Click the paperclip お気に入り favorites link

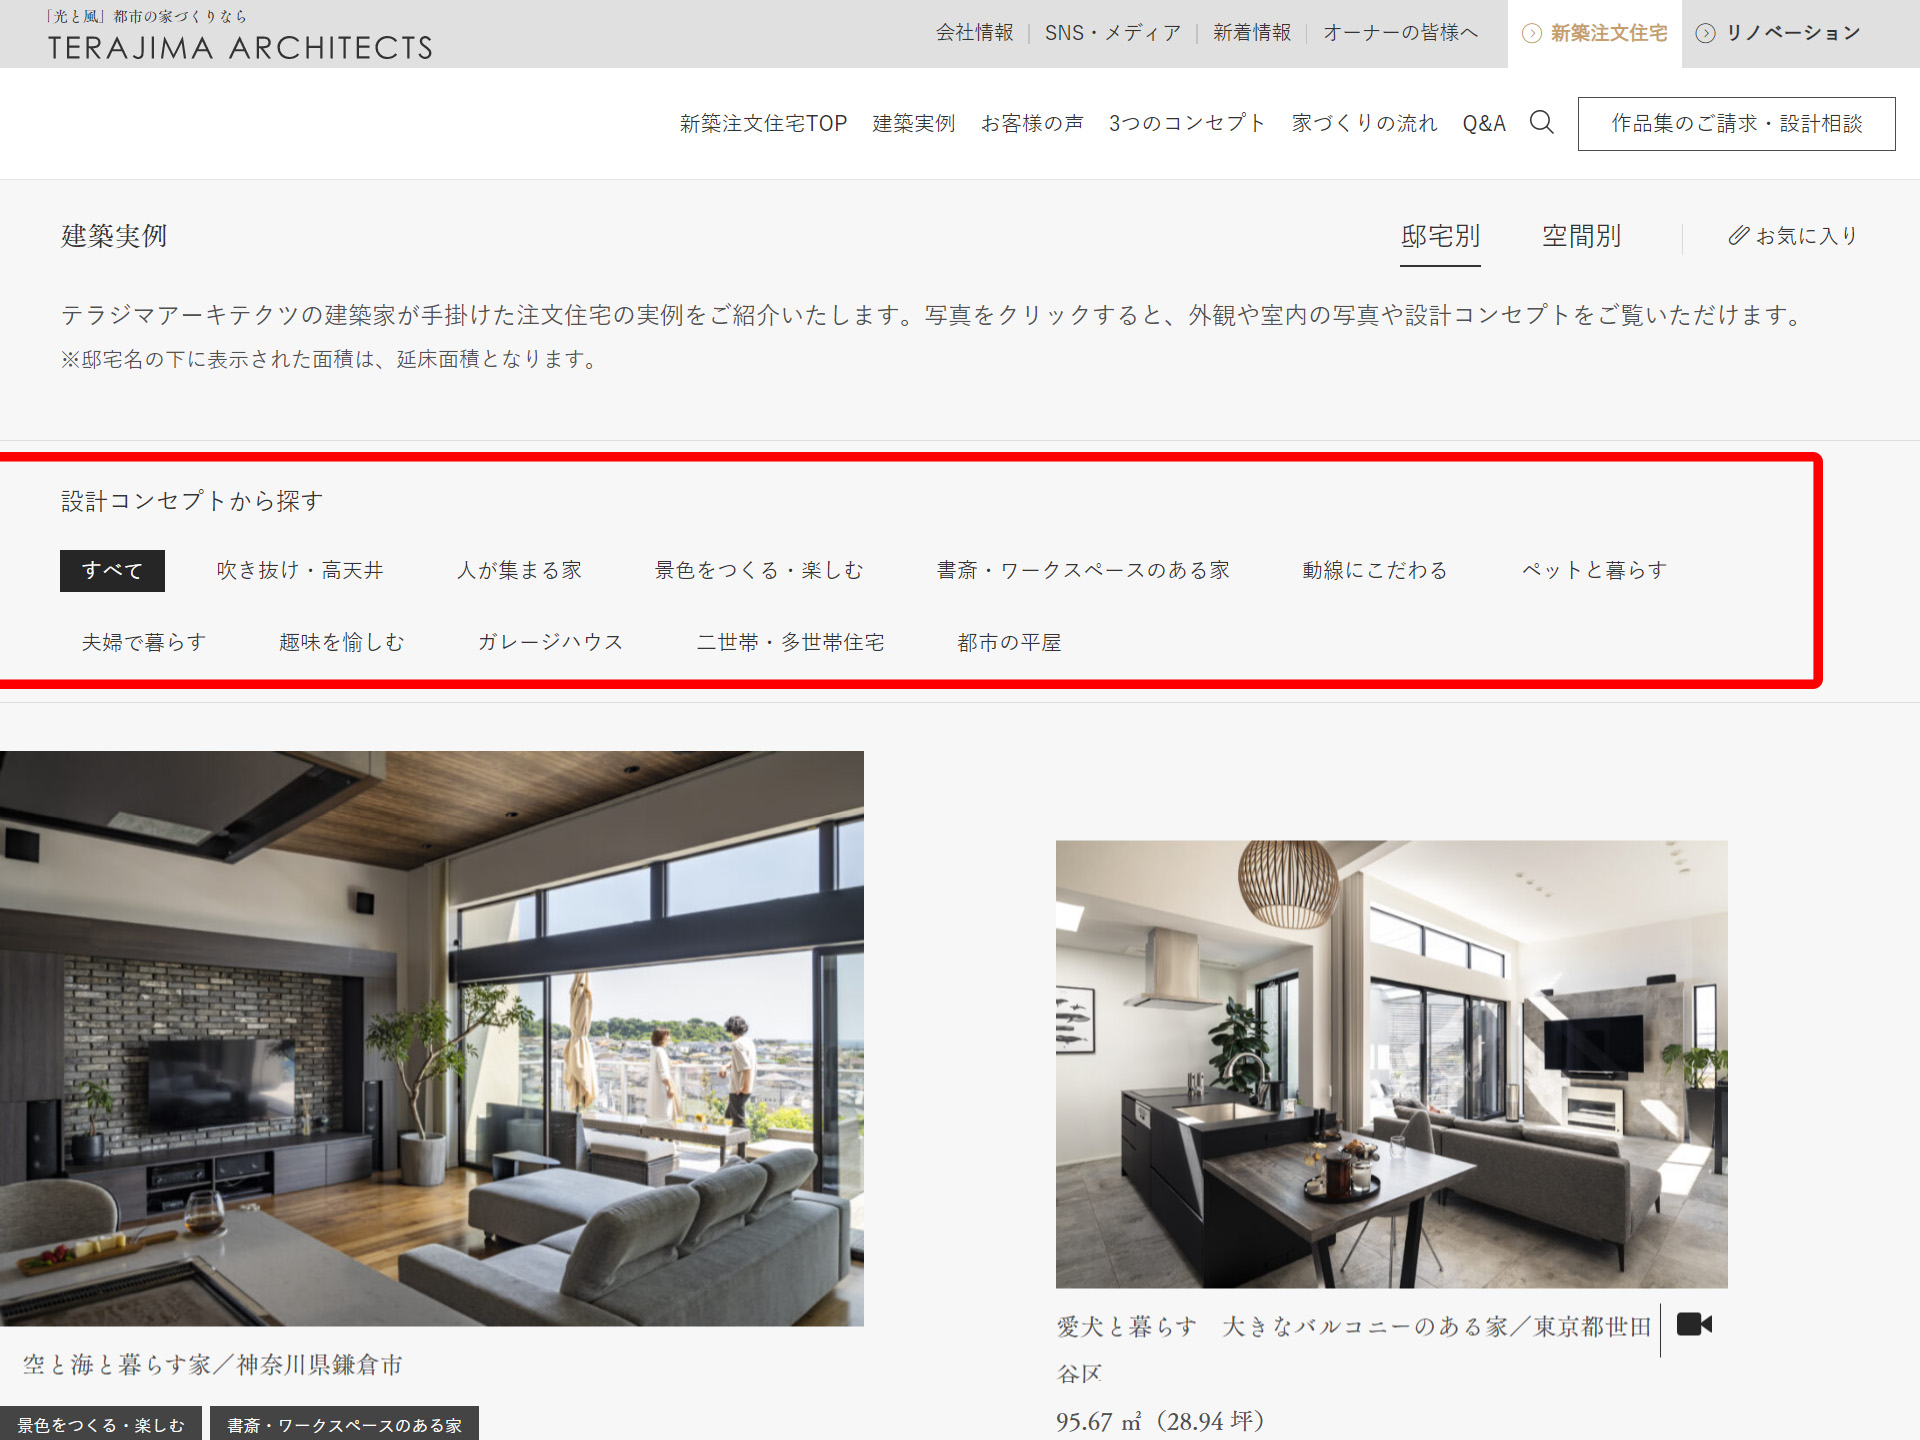pyautogui.click(x=1792, y=236)
